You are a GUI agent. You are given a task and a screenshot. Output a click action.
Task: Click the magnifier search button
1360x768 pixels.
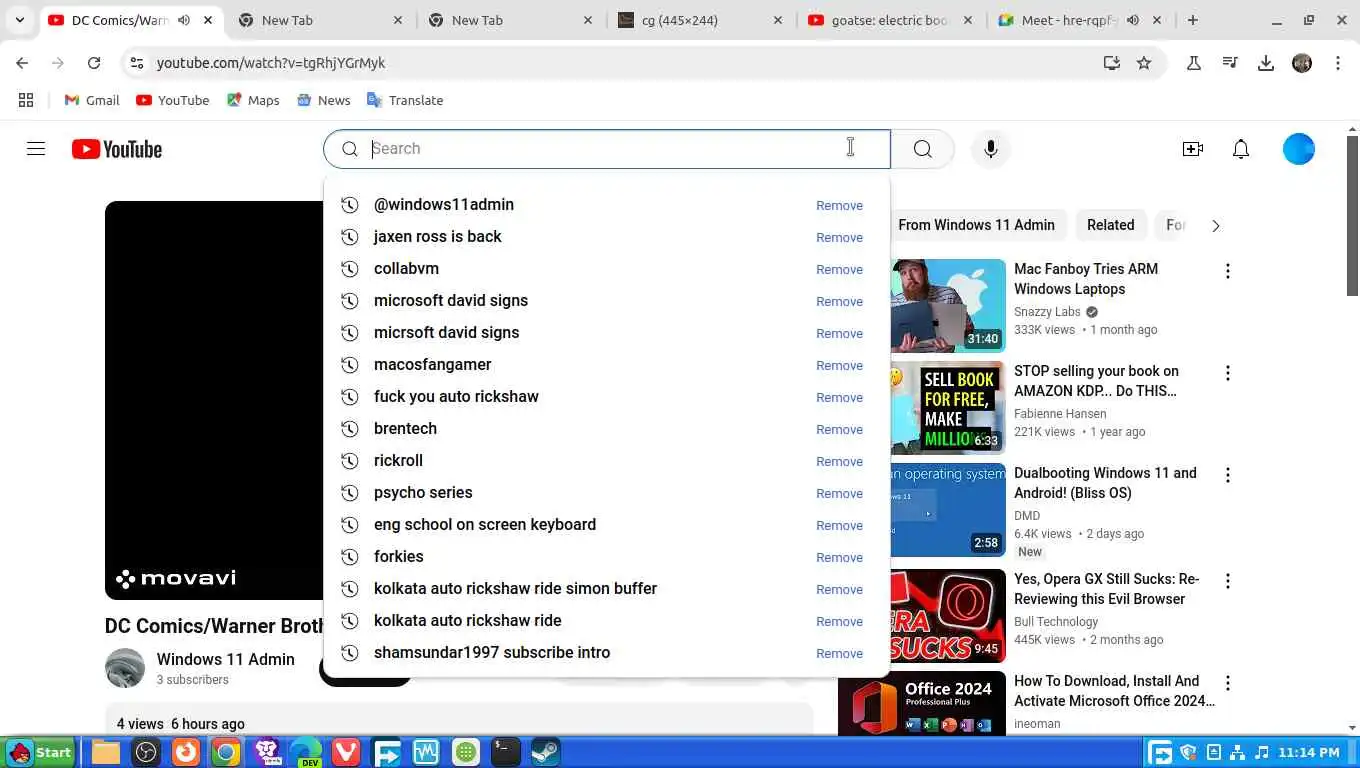coord(922,149)
